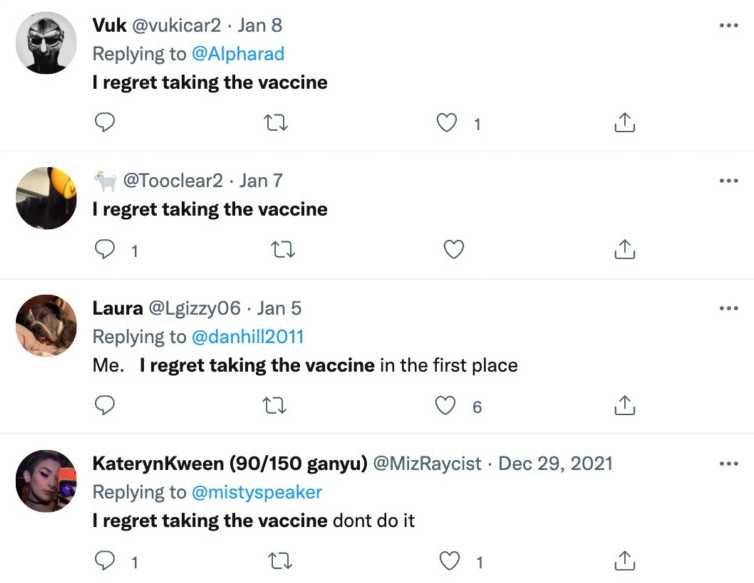Open more options on Vuk's tweet

[x=728, y=24]
